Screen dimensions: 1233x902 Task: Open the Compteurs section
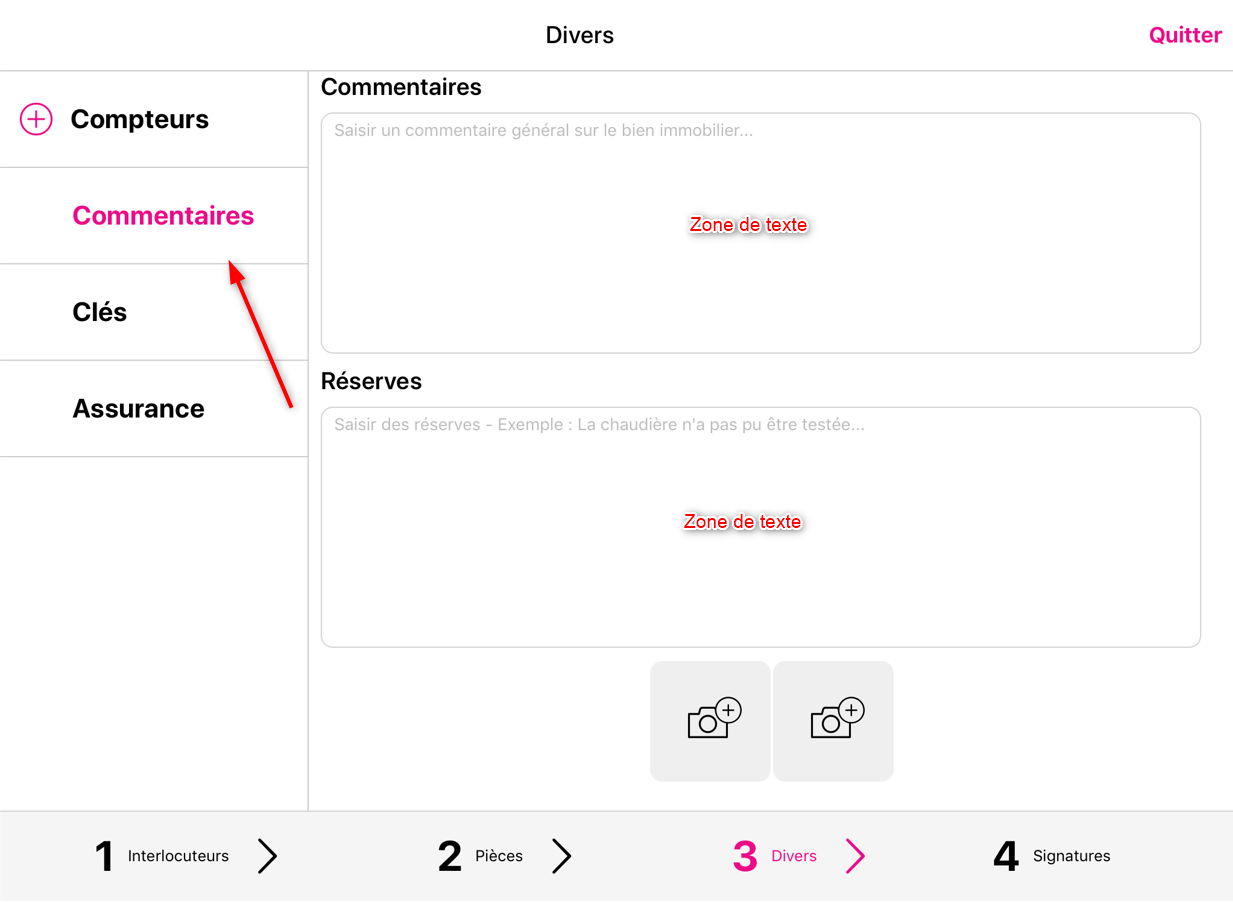point(154,119)
